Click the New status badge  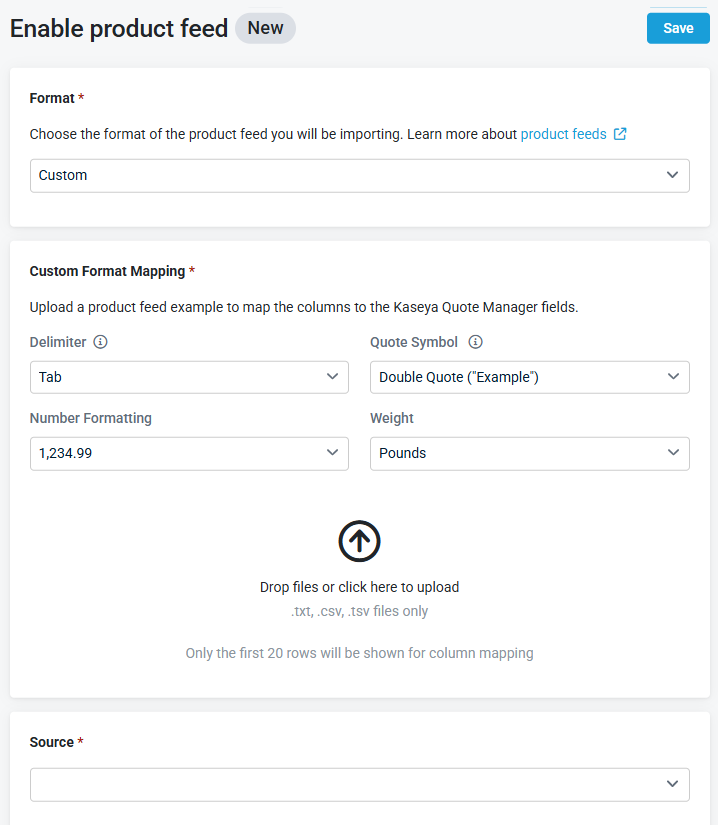(265, 28)
